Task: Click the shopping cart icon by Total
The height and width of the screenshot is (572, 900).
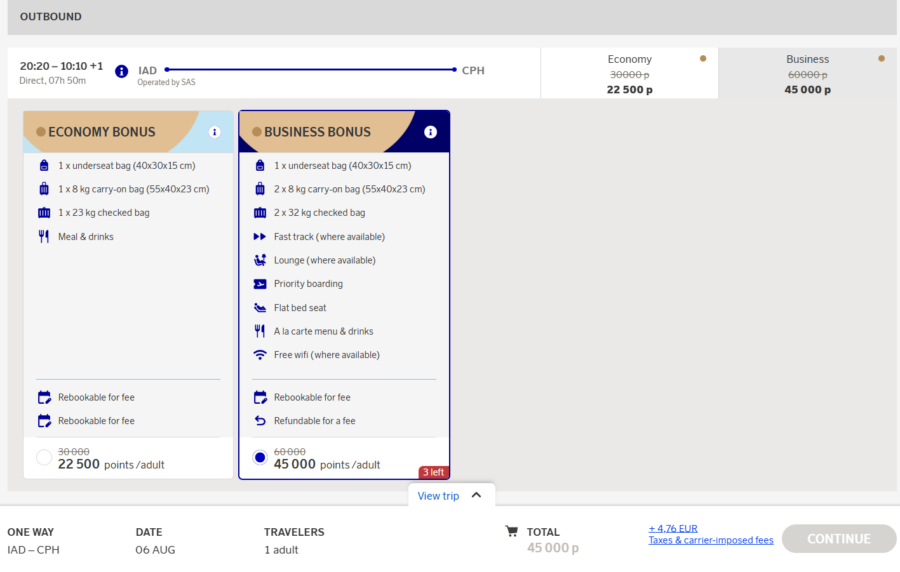Action: click(x=511, y=531)
